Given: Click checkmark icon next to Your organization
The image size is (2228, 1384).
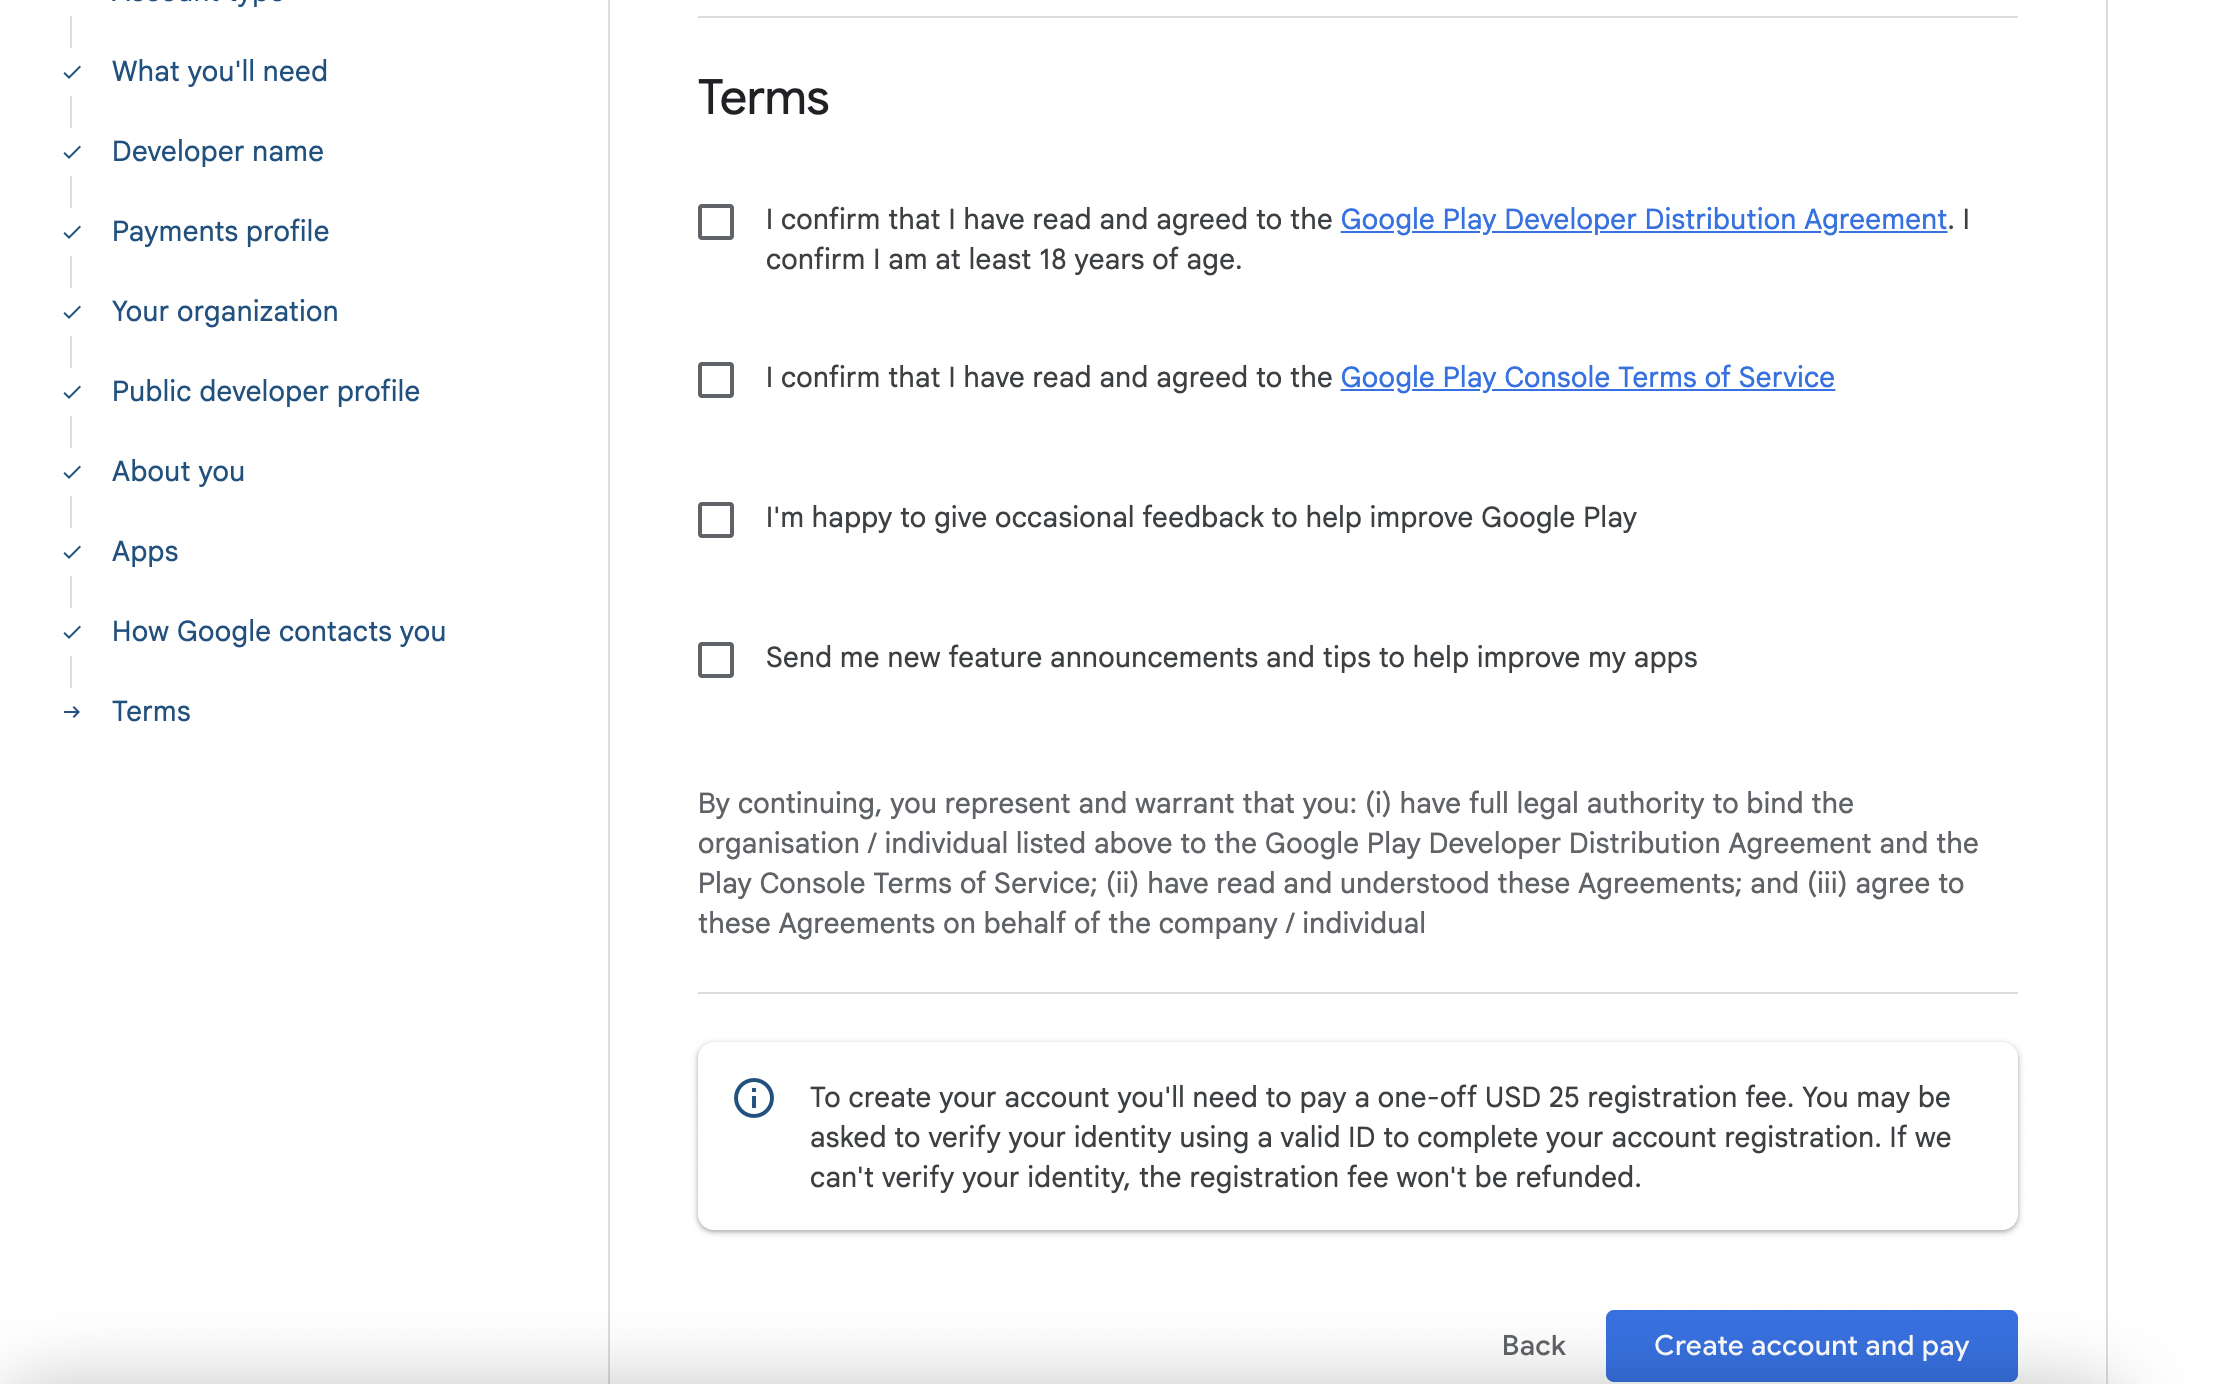Looking at the screenshot, I should (72, 312).
